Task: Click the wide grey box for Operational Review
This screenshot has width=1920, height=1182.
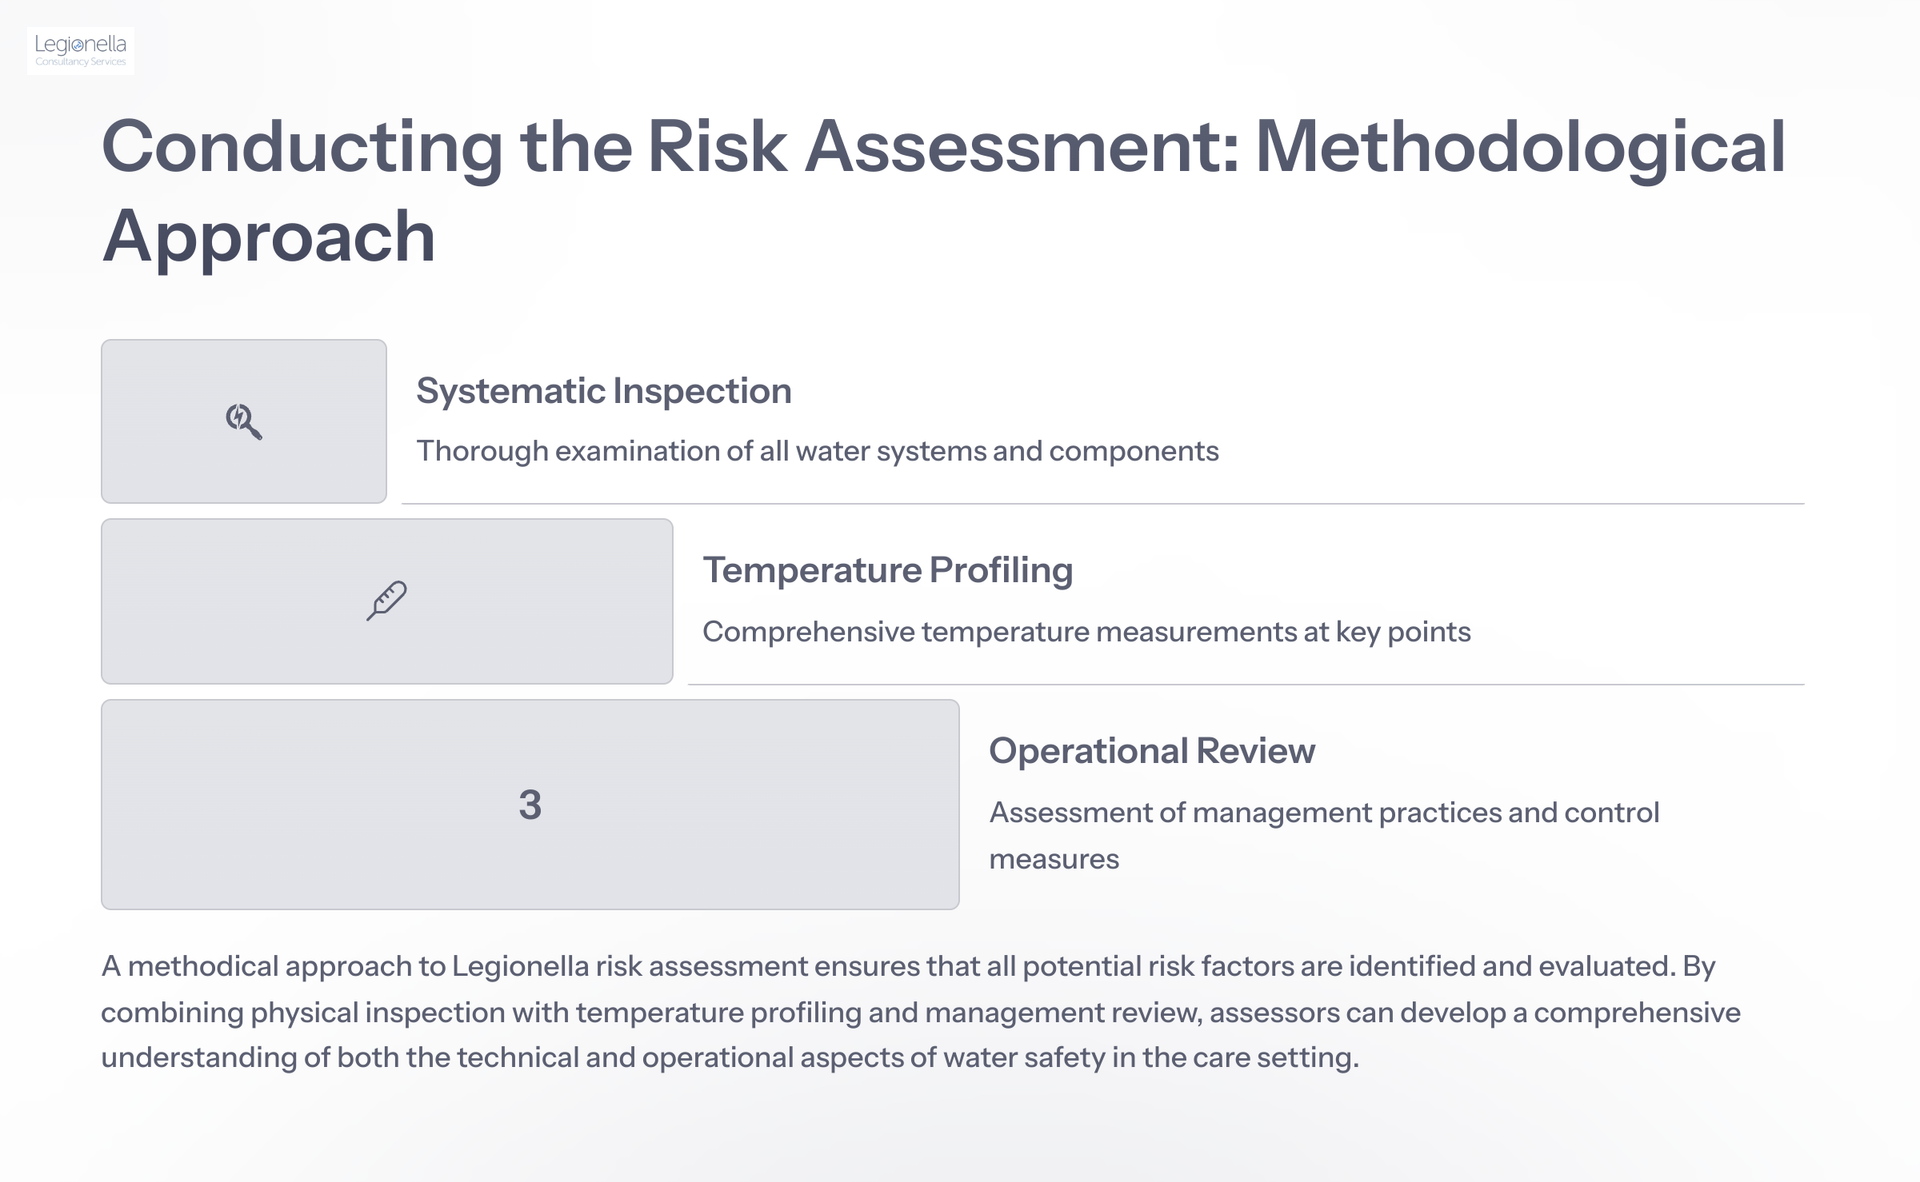Action: click(530, 804)
